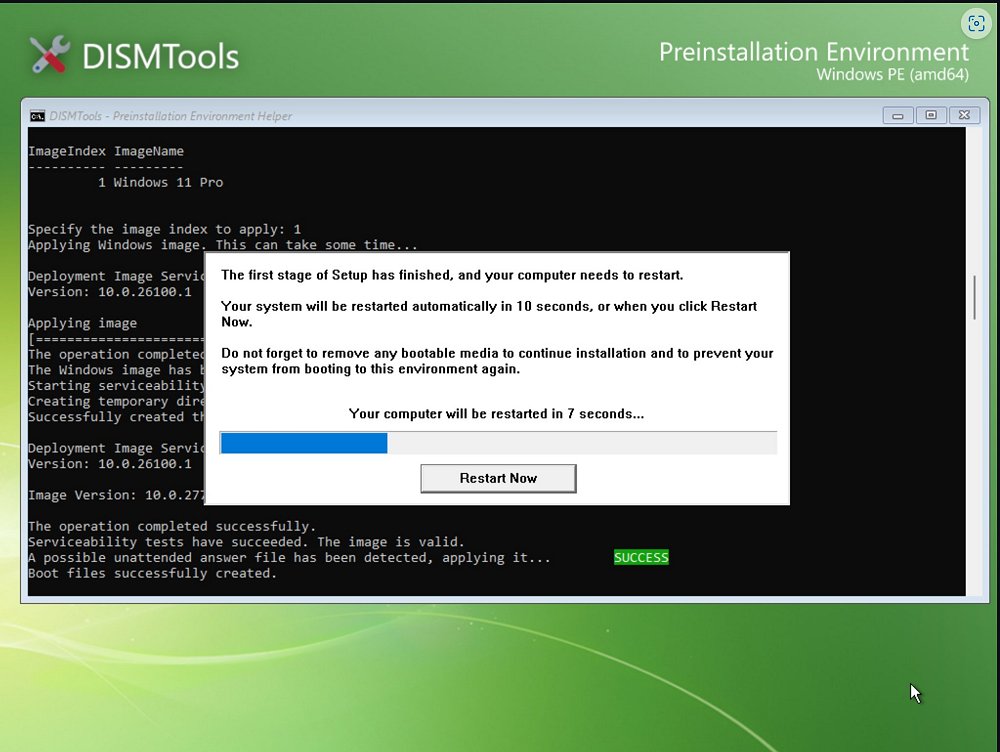Click the '1 Windows 11 Pro' image entry
Viewport: 1000px width, 752px height.
pos(161,182)
